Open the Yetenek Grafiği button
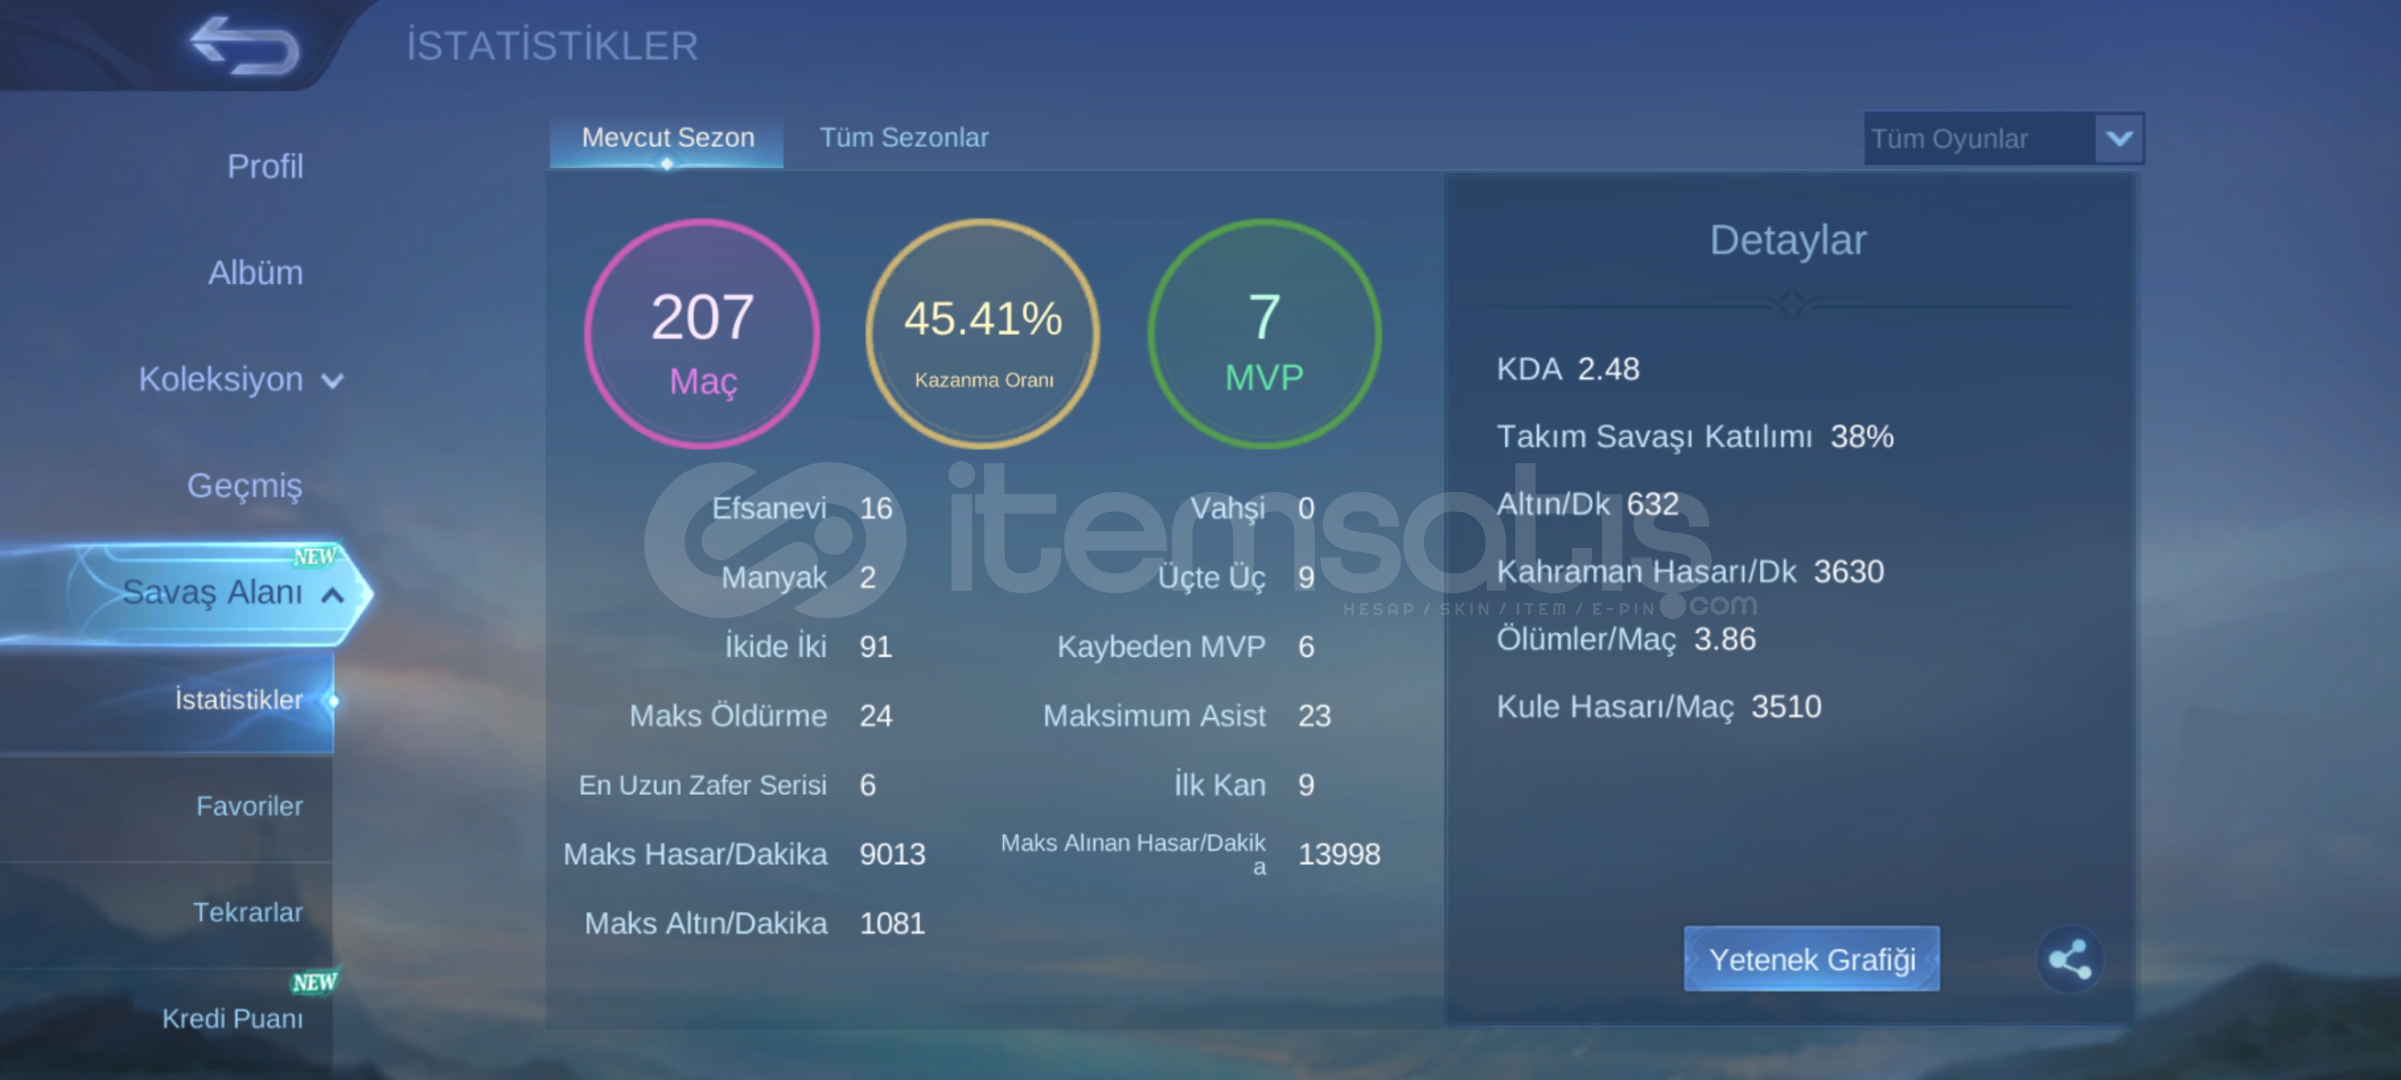The height and width of the screenshot is (1080, 2401). 1811,959
